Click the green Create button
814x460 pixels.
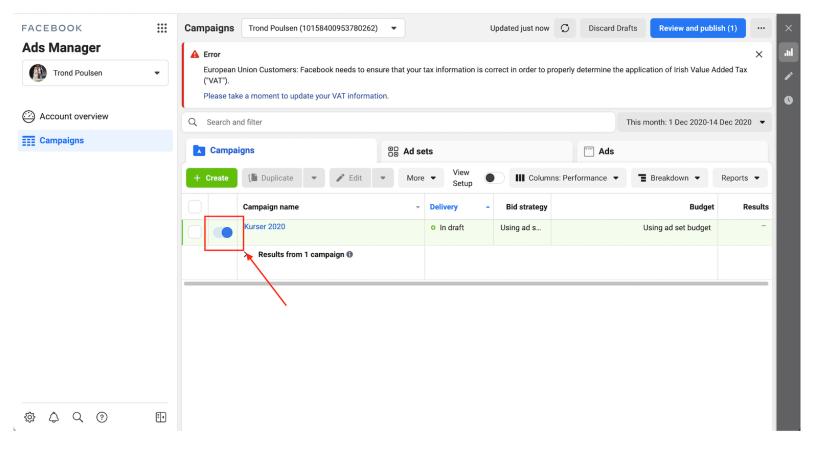pos(211,178)
